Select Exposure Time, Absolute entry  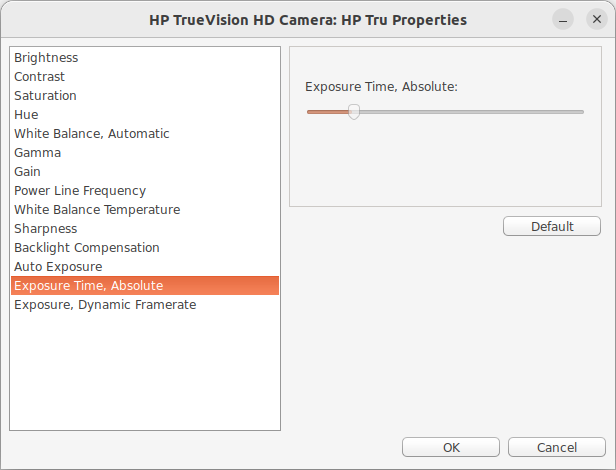(x=88, y=286)
